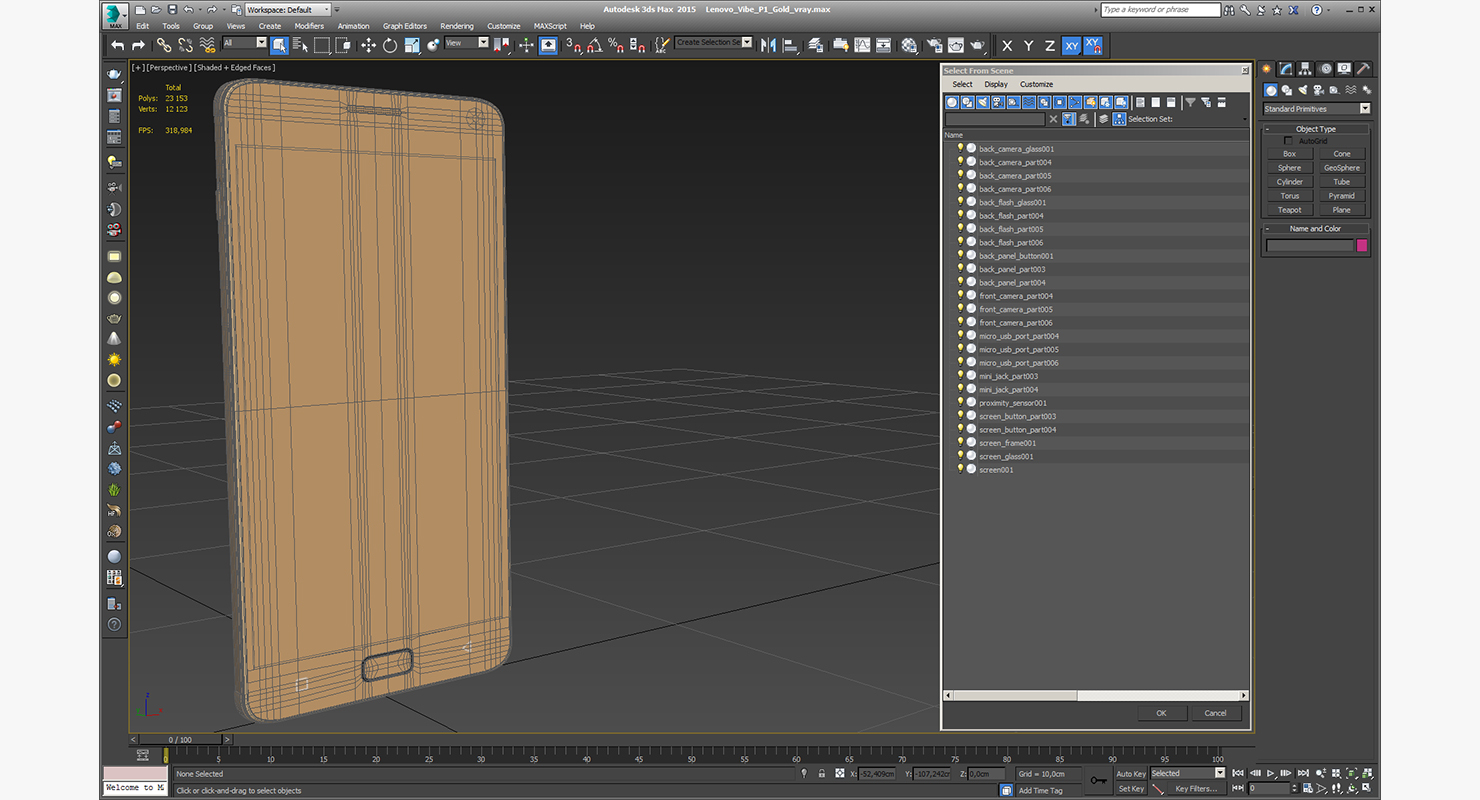This screenshot has height=800, width=1480.
Task: Click the time slider at 0 / 100
Action: pos(180,740)
